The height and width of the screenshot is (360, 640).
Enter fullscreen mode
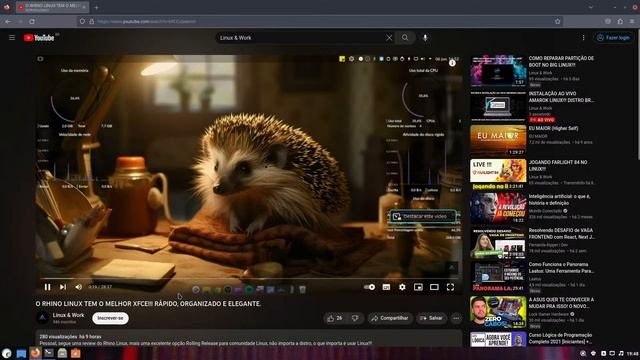(x=450, y=287)
